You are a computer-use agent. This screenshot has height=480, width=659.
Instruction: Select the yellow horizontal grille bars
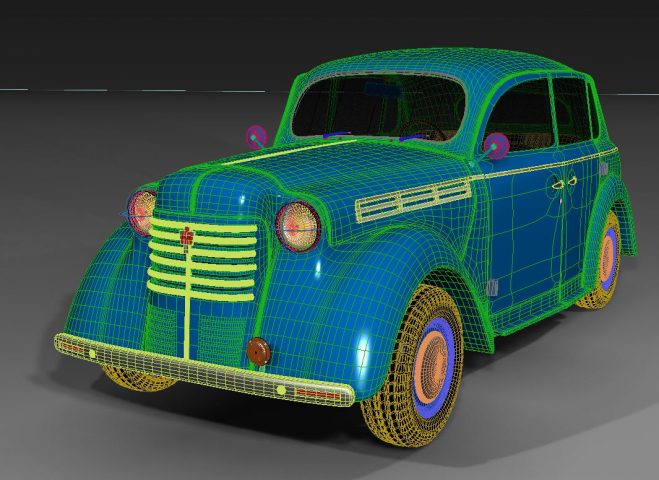pos(203,259)
